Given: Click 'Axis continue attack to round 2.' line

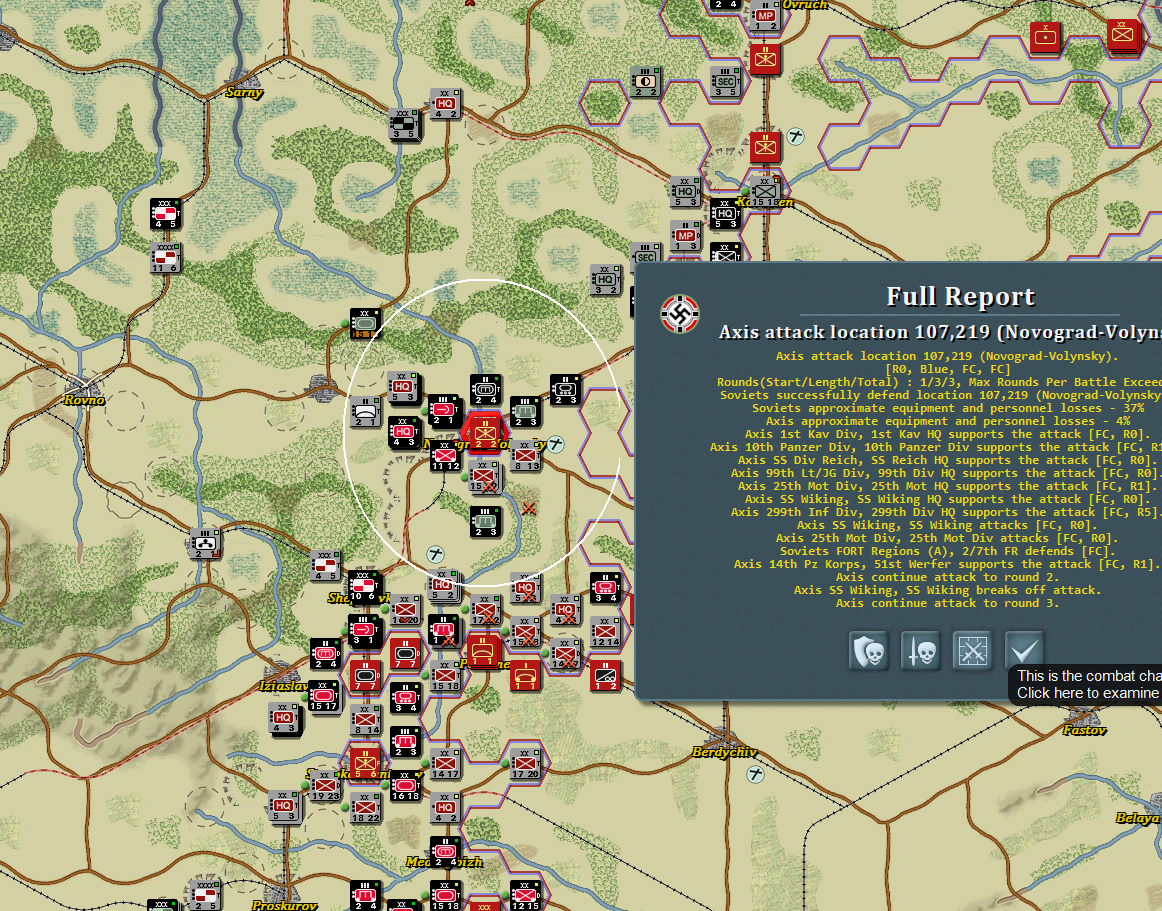Looking at the screenshot, I should [x=948, y=577].
